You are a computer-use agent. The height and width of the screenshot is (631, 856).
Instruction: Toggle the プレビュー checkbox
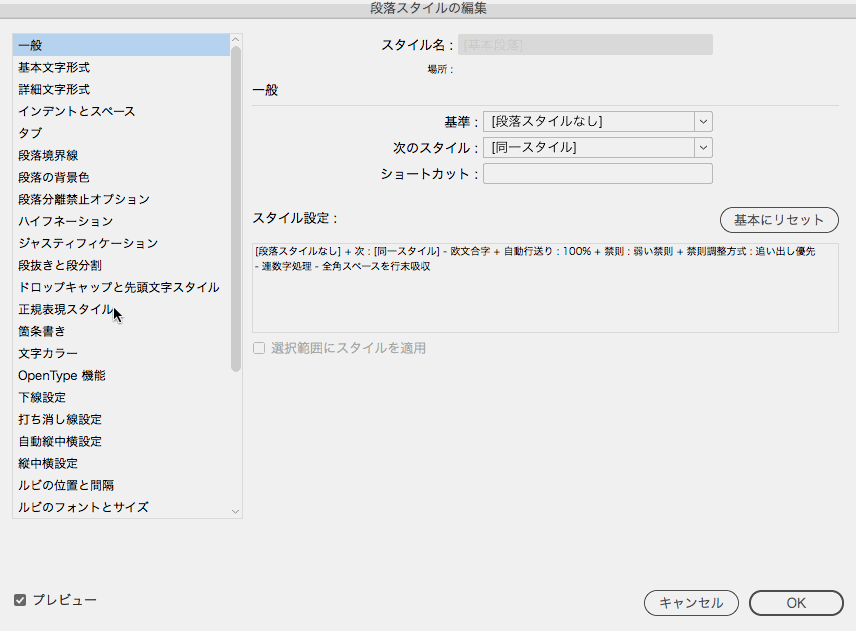(x=20, y=600)
